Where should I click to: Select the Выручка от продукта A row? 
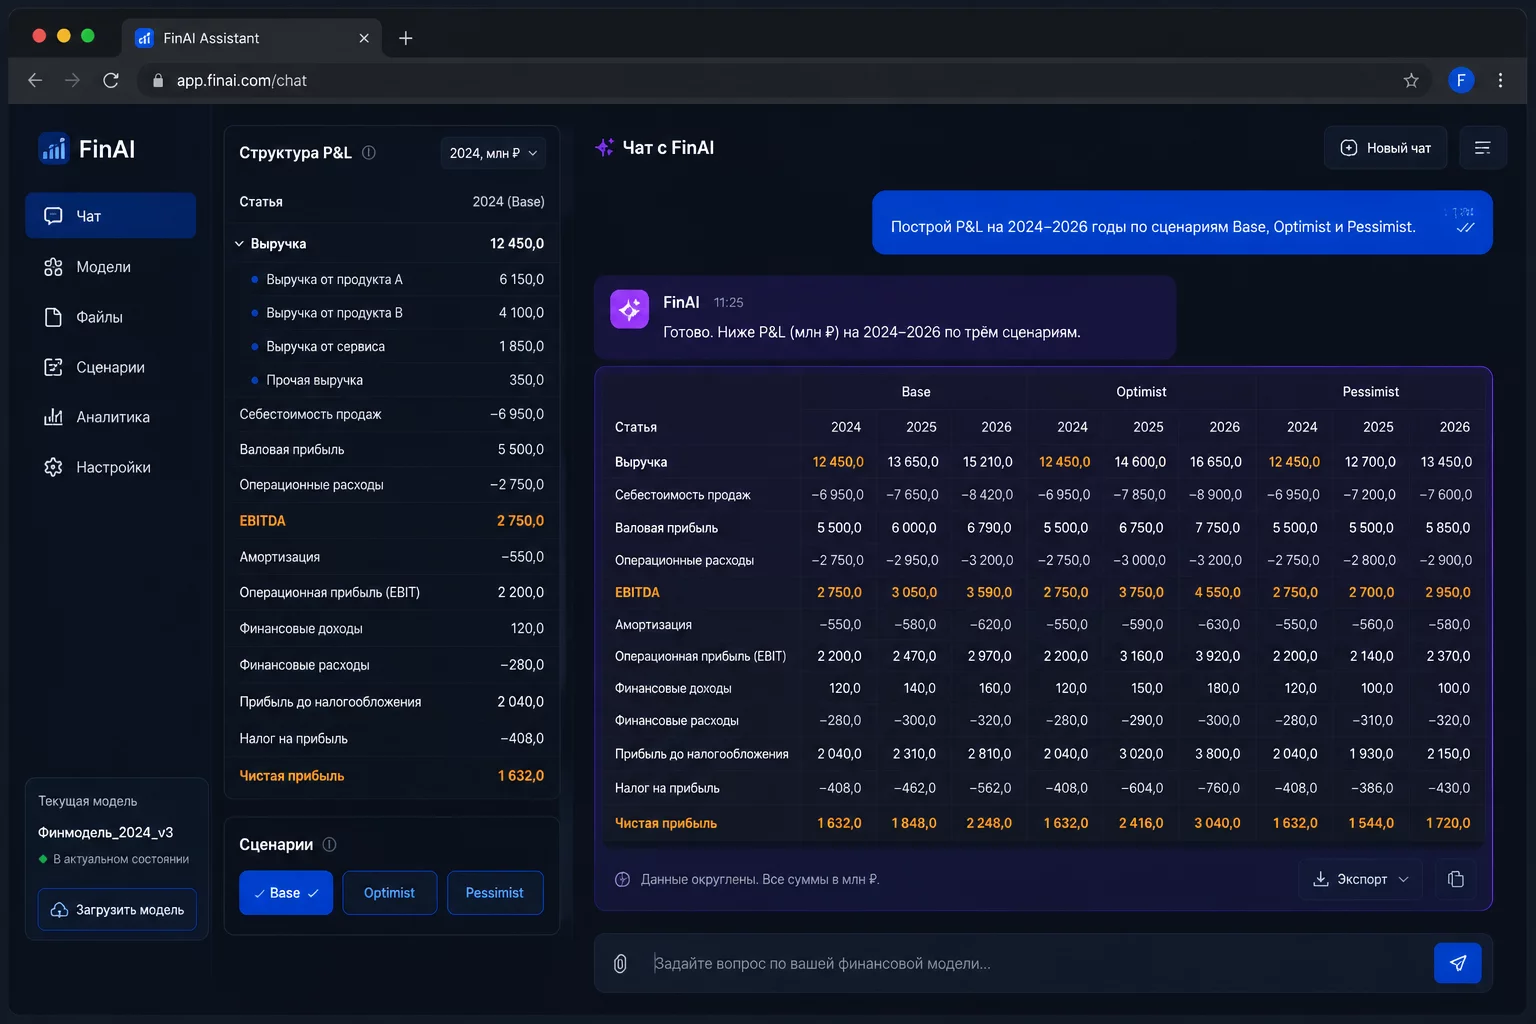click(x=392, y=279)
